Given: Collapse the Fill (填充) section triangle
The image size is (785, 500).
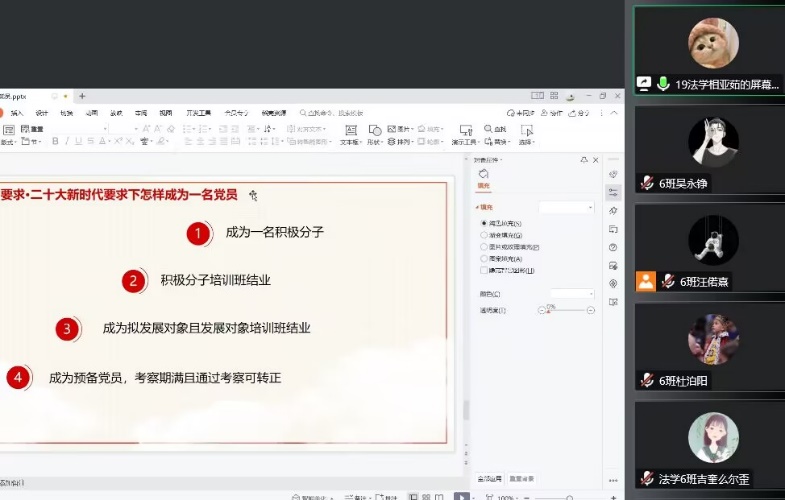Looking at the screenshot, I should coord(477,207).
